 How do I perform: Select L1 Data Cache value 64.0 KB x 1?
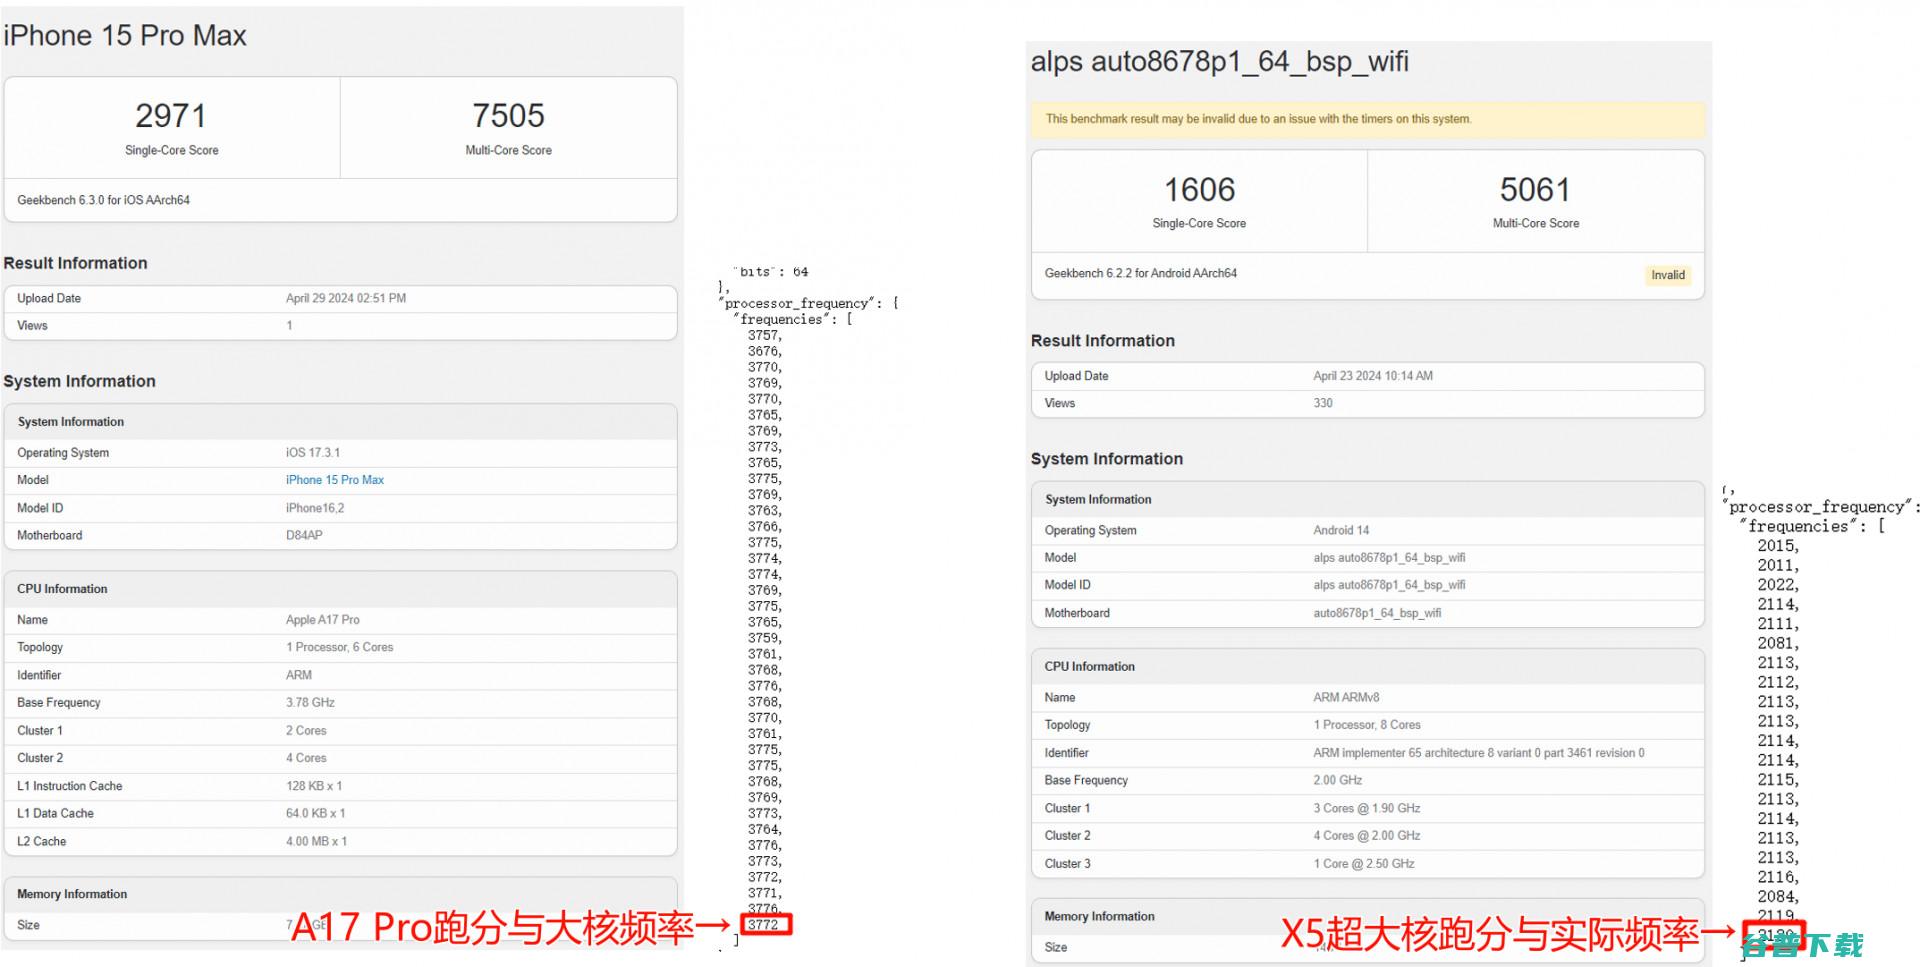point(316,813)
